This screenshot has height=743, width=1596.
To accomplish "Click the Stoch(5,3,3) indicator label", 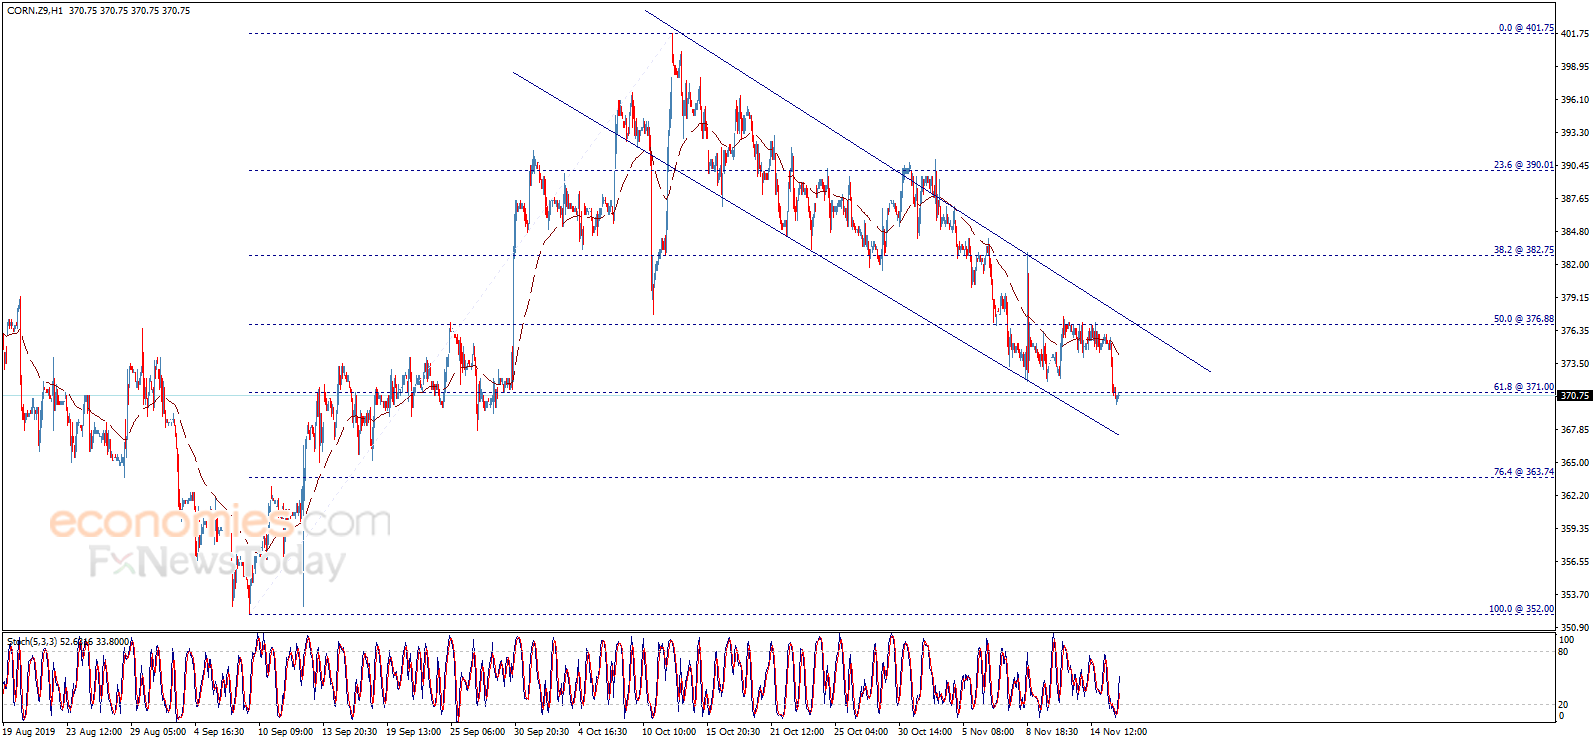I will (69, 642).
